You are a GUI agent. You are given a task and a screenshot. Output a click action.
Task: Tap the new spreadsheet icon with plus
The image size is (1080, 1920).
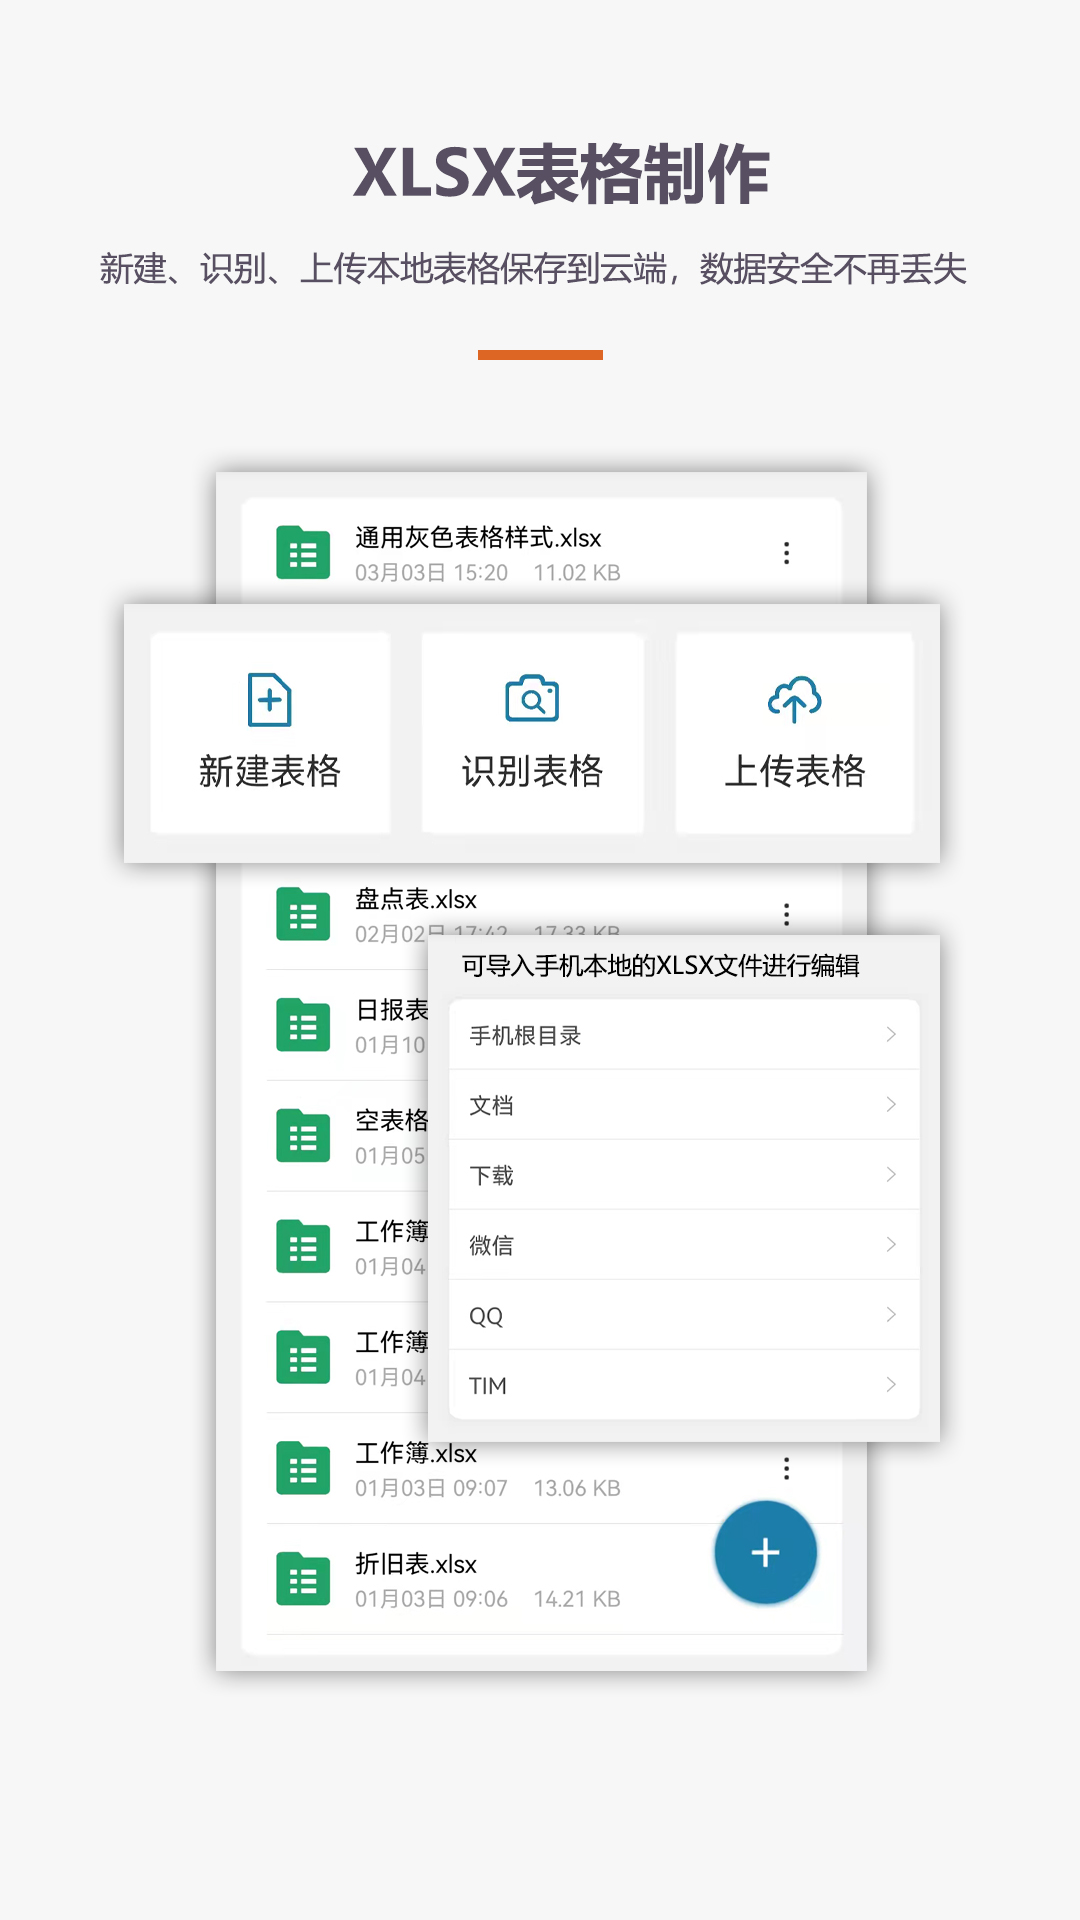(269, 699)
